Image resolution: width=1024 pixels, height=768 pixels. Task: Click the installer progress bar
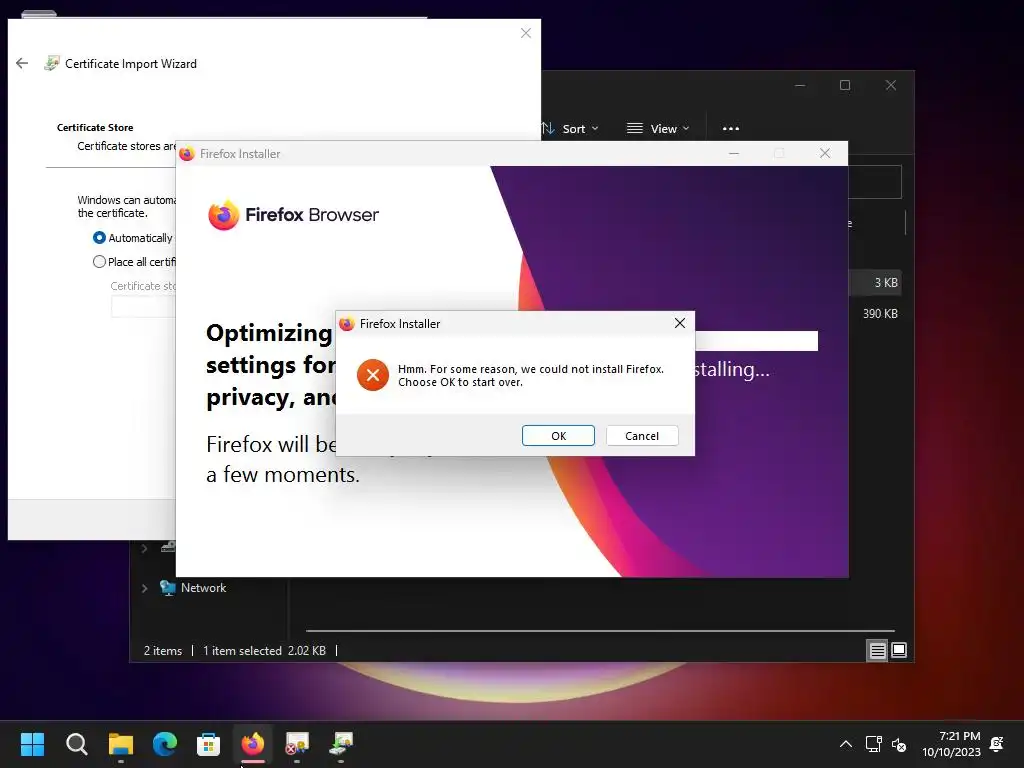[756, 341]
